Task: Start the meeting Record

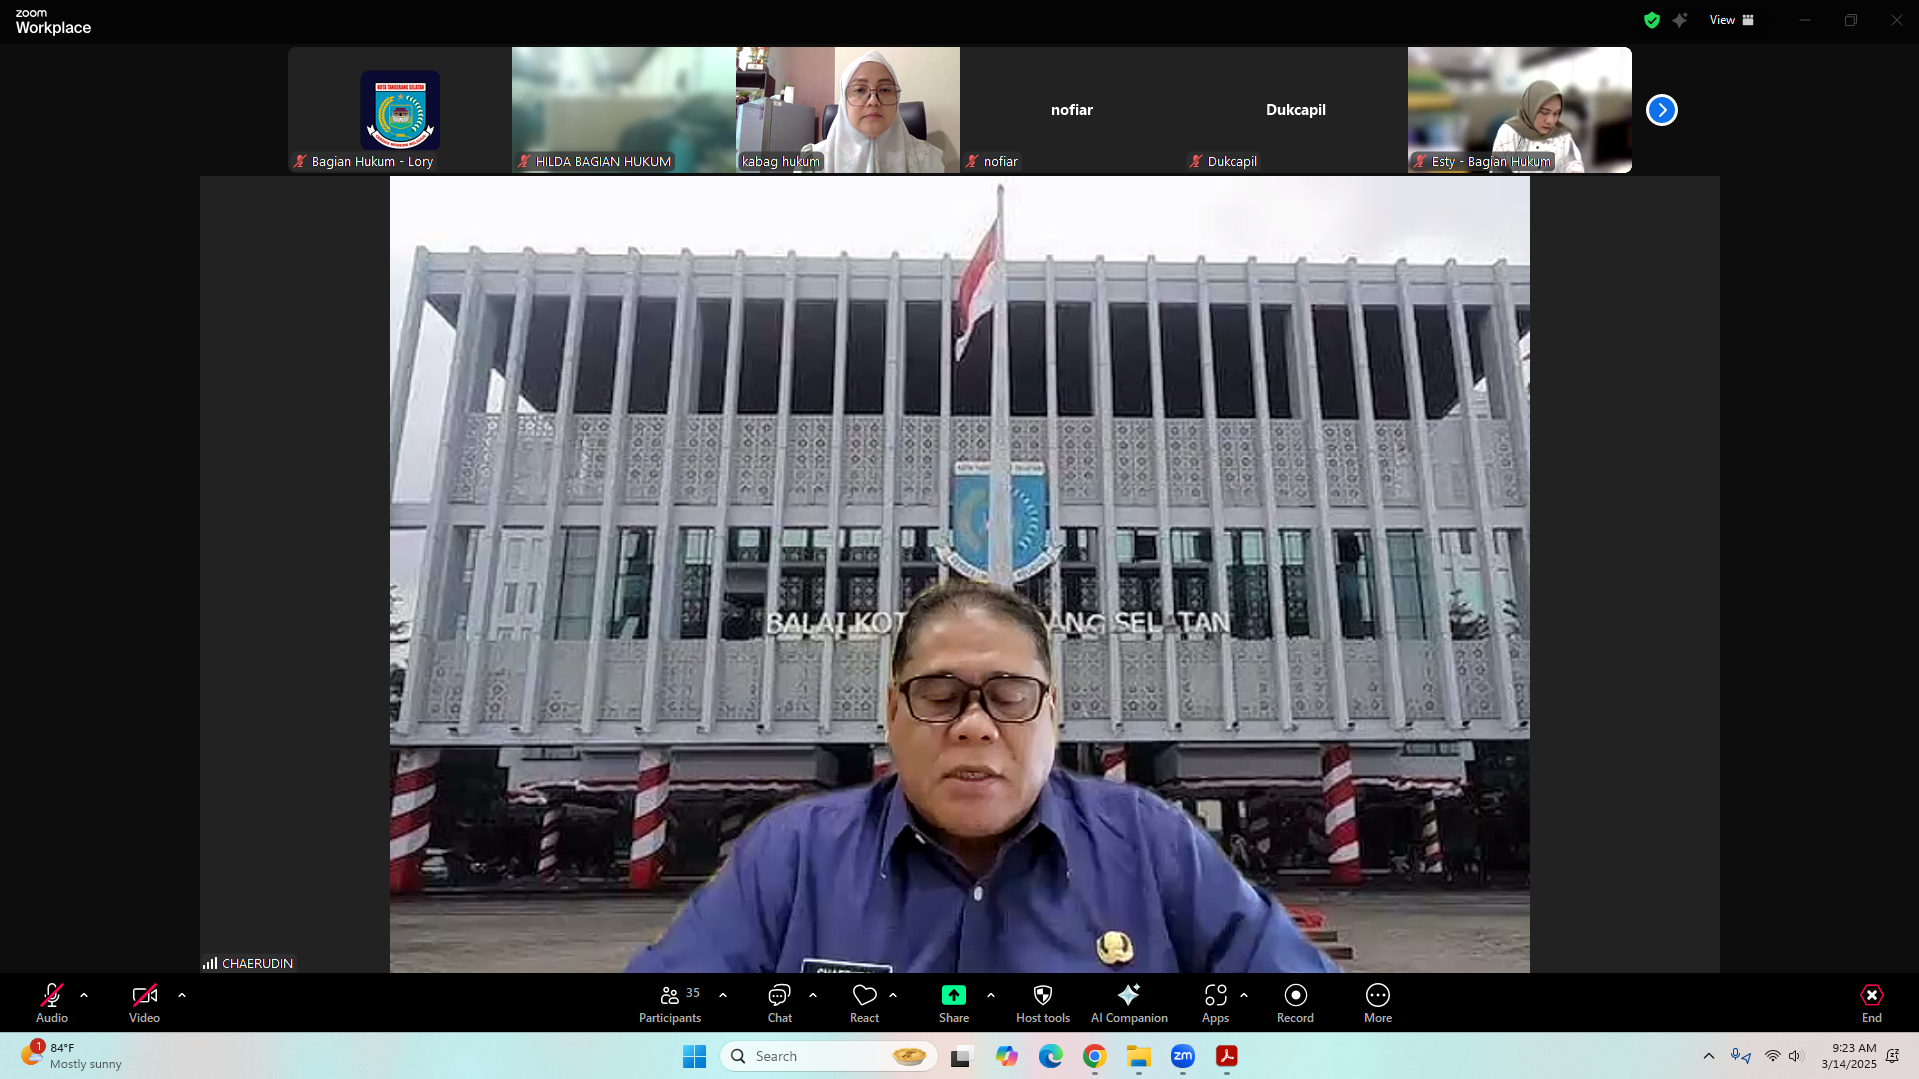Action: pyautogui.click(x=1295, y=1003)
